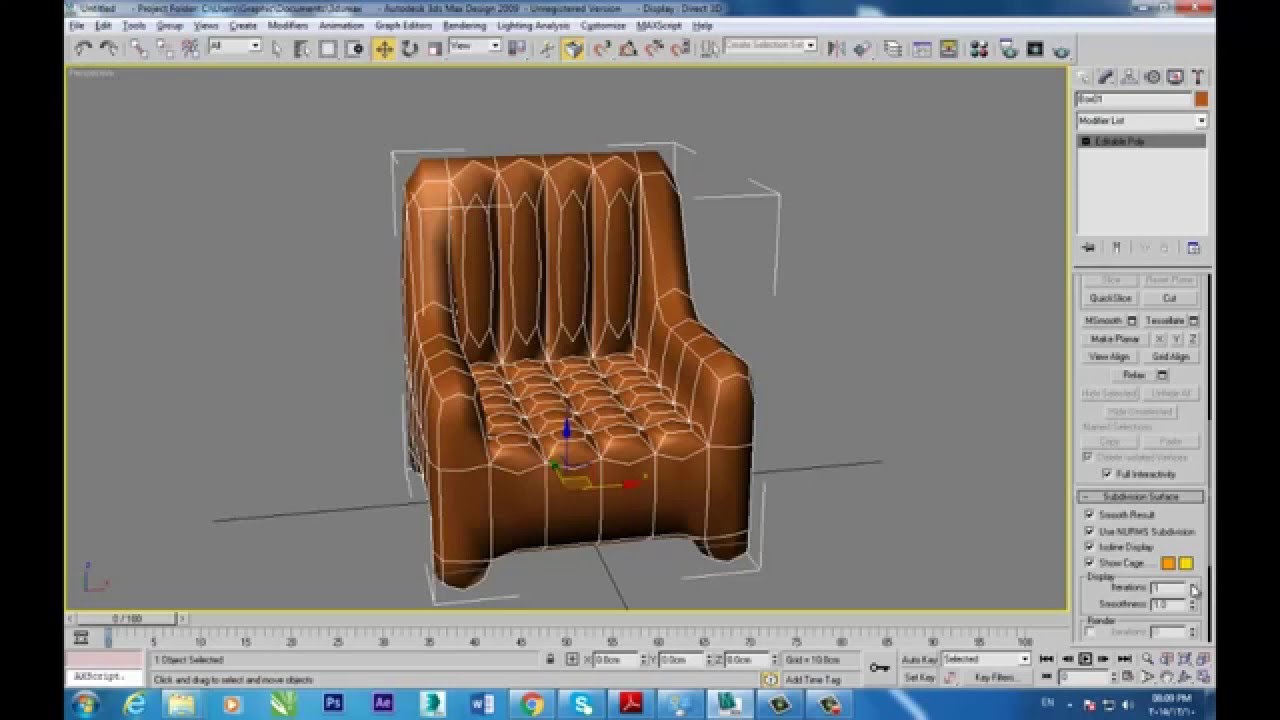The height and width of the screenshot is (720, 1280).
Task: Click the Pin Stack icon
Action: (1089, 247)
